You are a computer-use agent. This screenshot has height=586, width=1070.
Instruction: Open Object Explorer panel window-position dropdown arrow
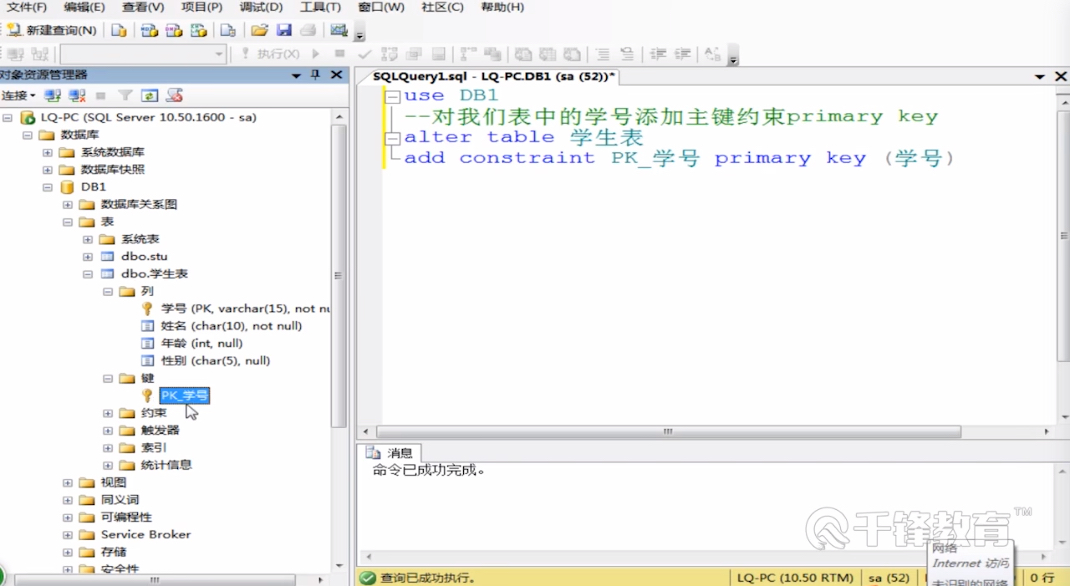[x=296, y=75]
